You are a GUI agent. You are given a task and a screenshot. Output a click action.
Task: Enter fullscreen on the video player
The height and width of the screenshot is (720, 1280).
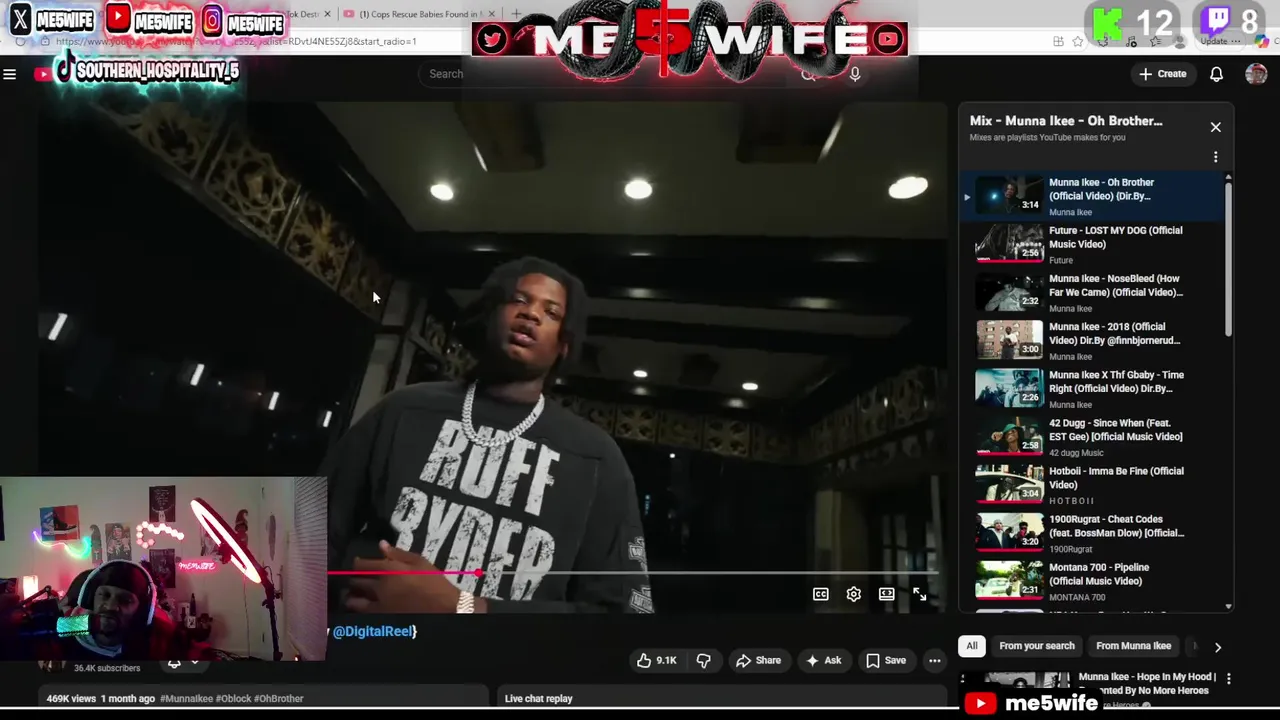click(919, 594)
